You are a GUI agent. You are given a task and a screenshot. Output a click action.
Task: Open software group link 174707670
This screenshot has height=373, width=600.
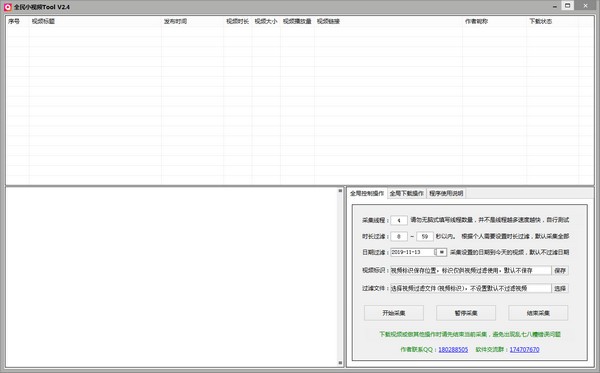point(525,350)
